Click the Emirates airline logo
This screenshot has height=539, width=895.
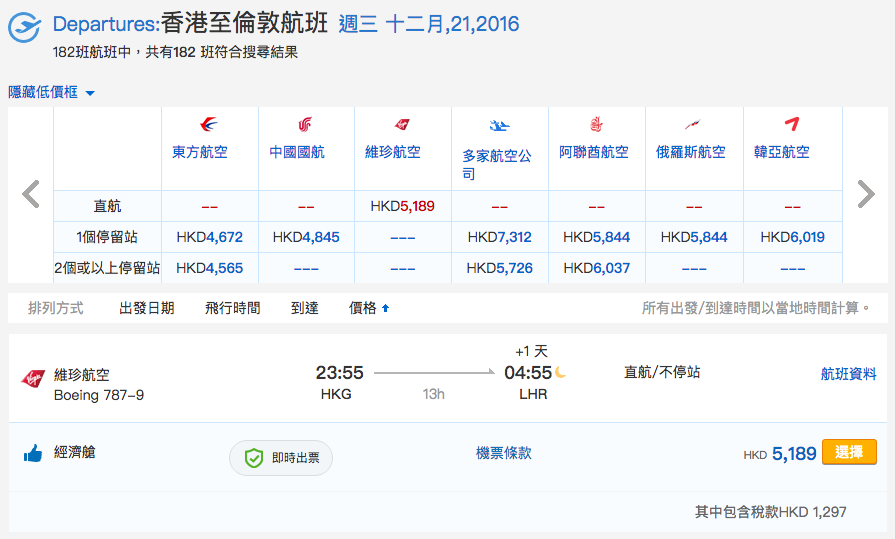(596, 124)
